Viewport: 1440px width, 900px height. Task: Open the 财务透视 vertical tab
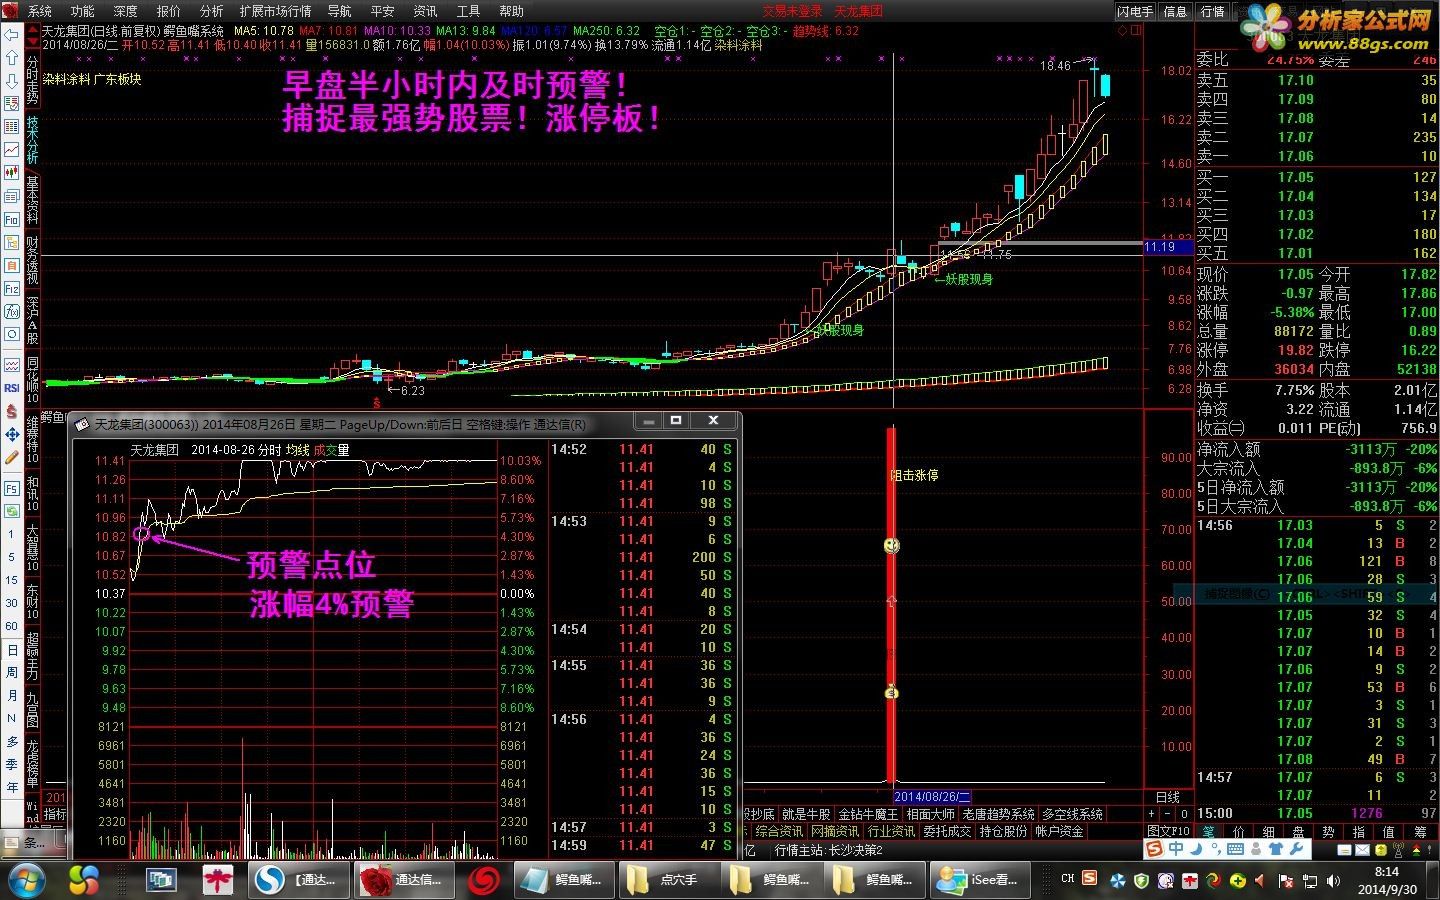[x=32, y=260]
